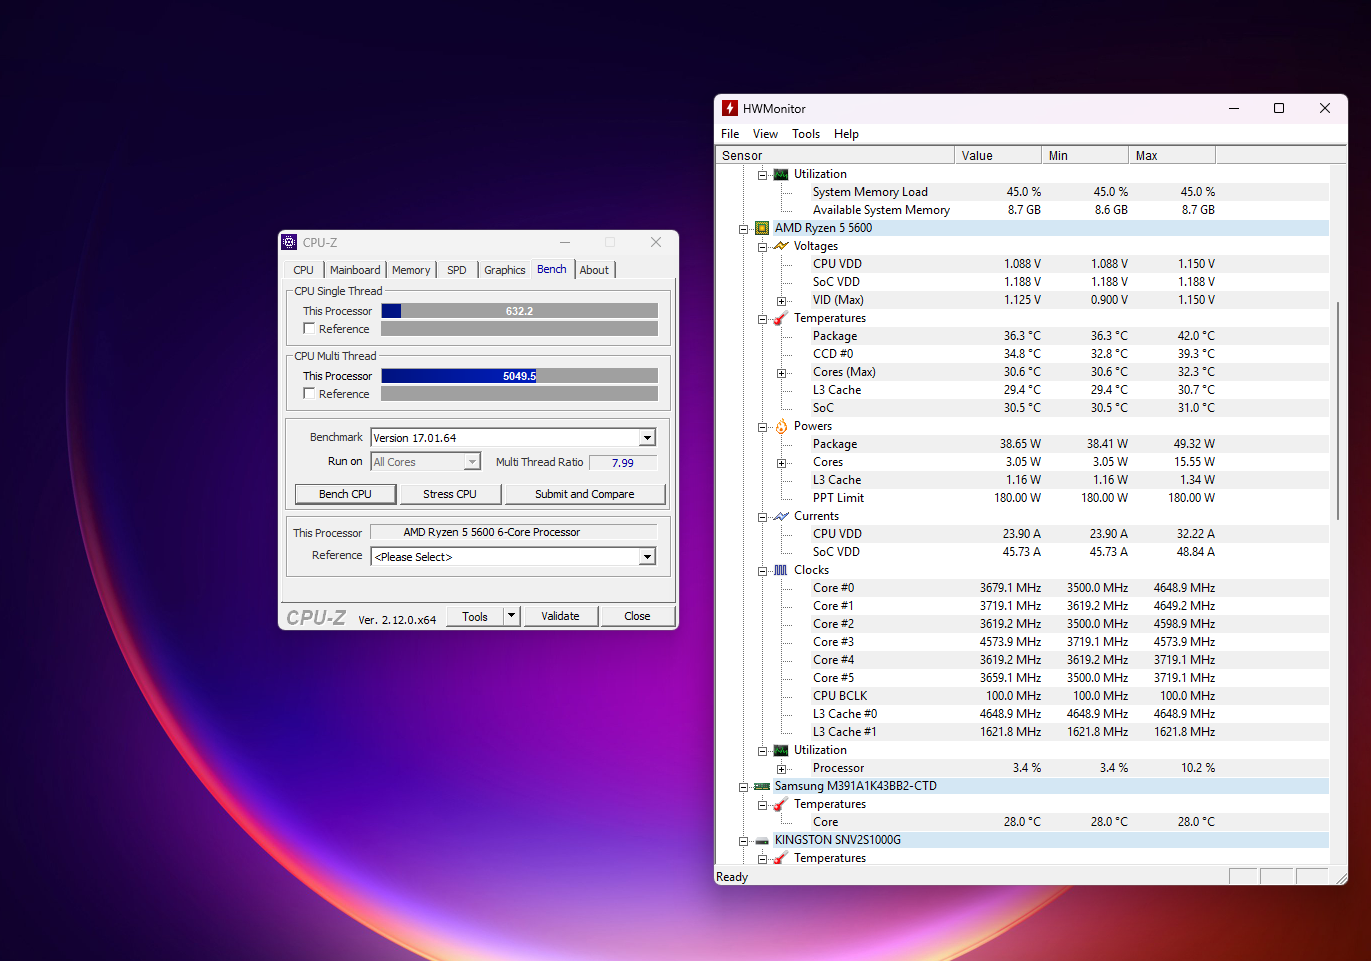The height and width of the screenshot is (961, 1371).
Task: Click thermometer icon under Samsung M391A1K43BB2-CTD
Action: (x=781, y=804)
